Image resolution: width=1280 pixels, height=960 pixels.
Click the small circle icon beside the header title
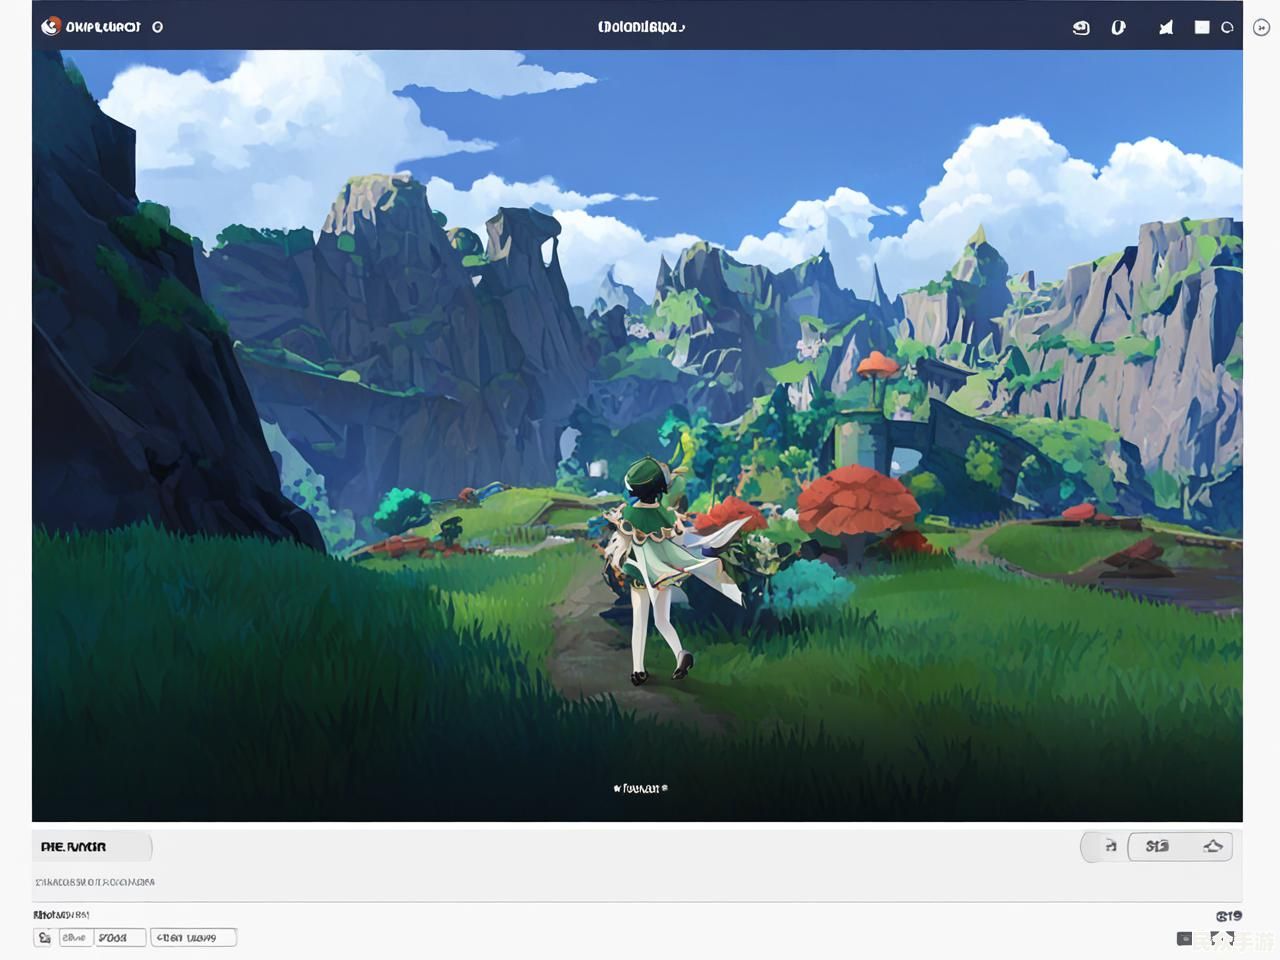pyautogui.click(x=157, y=27)
